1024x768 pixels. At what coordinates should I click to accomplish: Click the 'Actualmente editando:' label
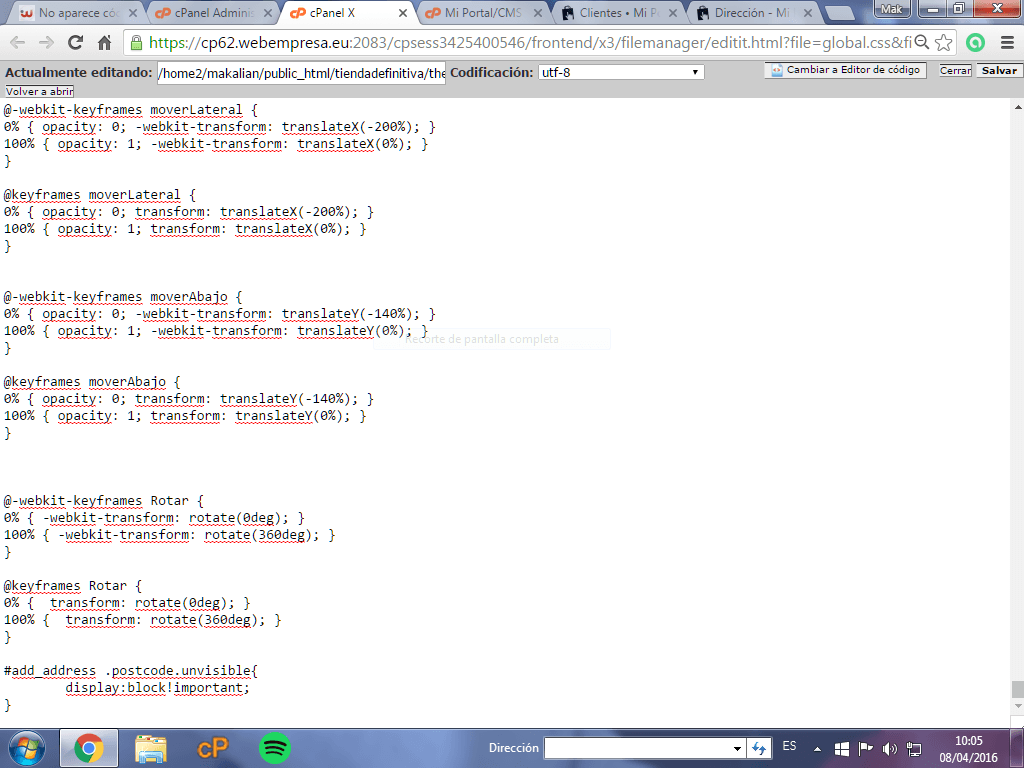[78, 72]
